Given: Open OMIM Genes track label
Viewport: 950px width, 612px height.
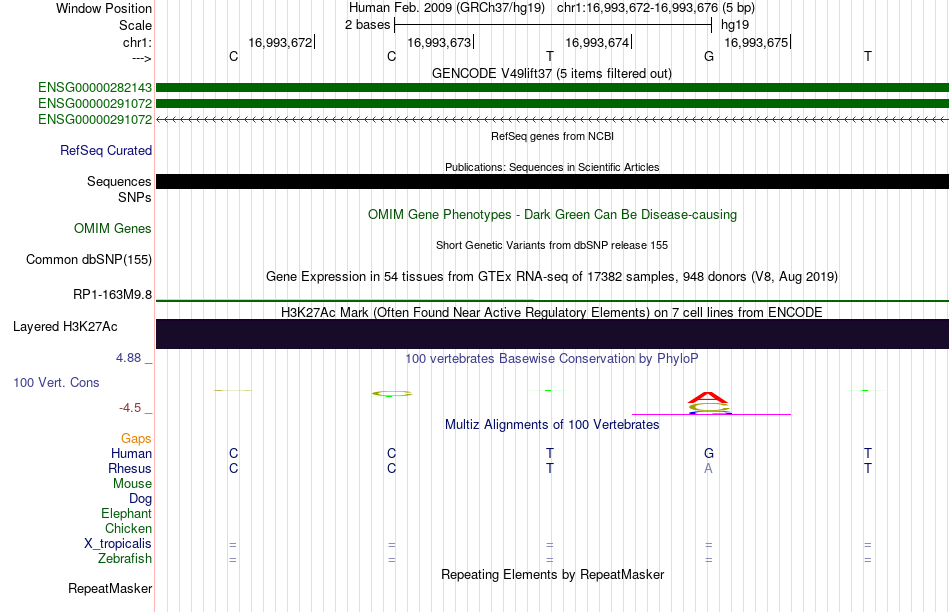Looking at the screenshot, I should point(113,228).
